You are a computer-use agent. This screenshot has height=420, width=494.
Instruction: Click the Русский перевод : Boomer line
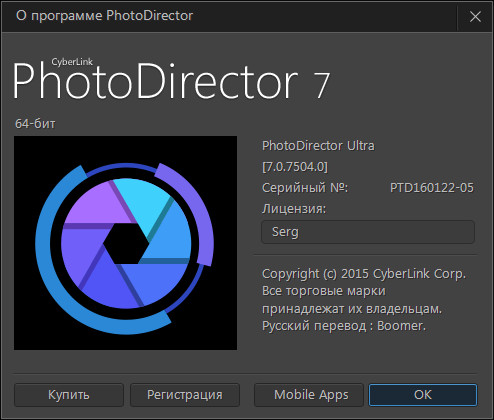(x=344, y=326)
